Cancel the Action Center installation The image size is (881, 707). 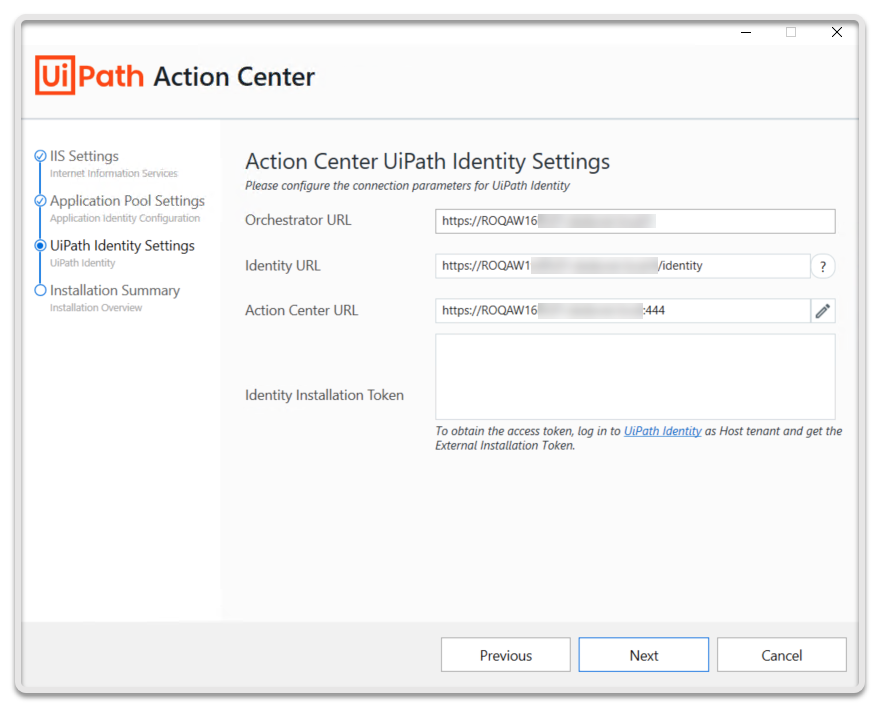point(781,655)
